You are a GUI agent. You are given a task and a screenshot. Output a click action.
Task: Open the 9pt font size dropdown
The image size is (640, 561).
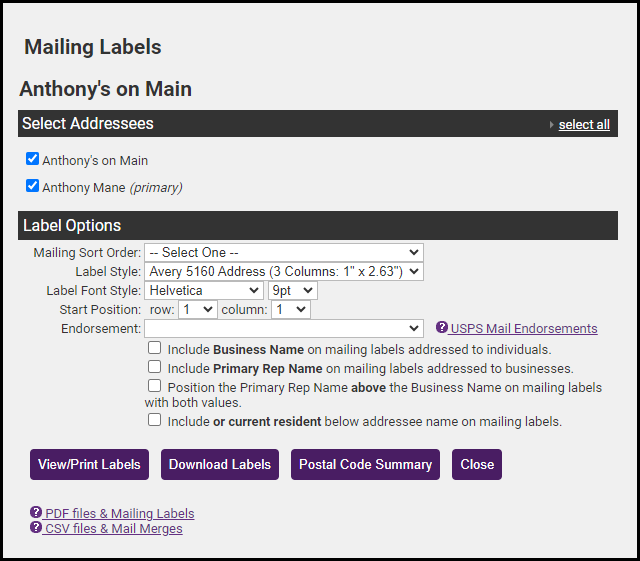(292, 291)
